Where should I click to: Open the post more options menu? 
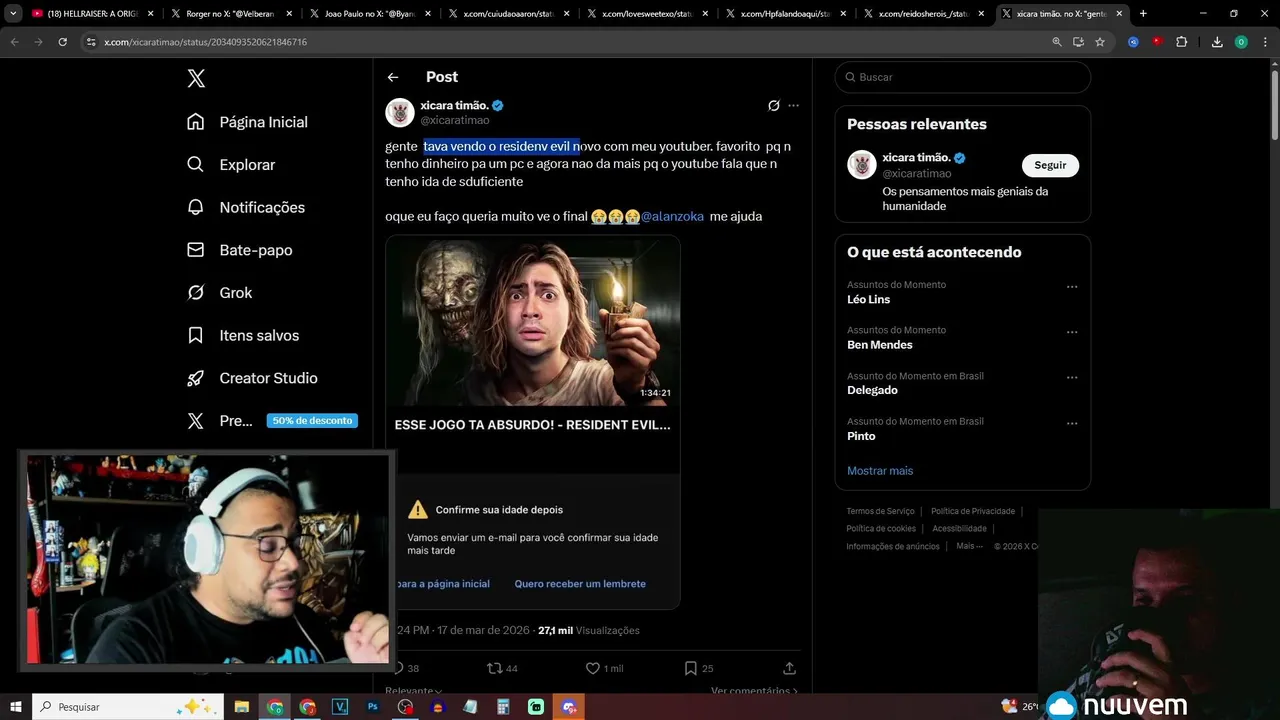pyautogui.click(x=793, y=105)
